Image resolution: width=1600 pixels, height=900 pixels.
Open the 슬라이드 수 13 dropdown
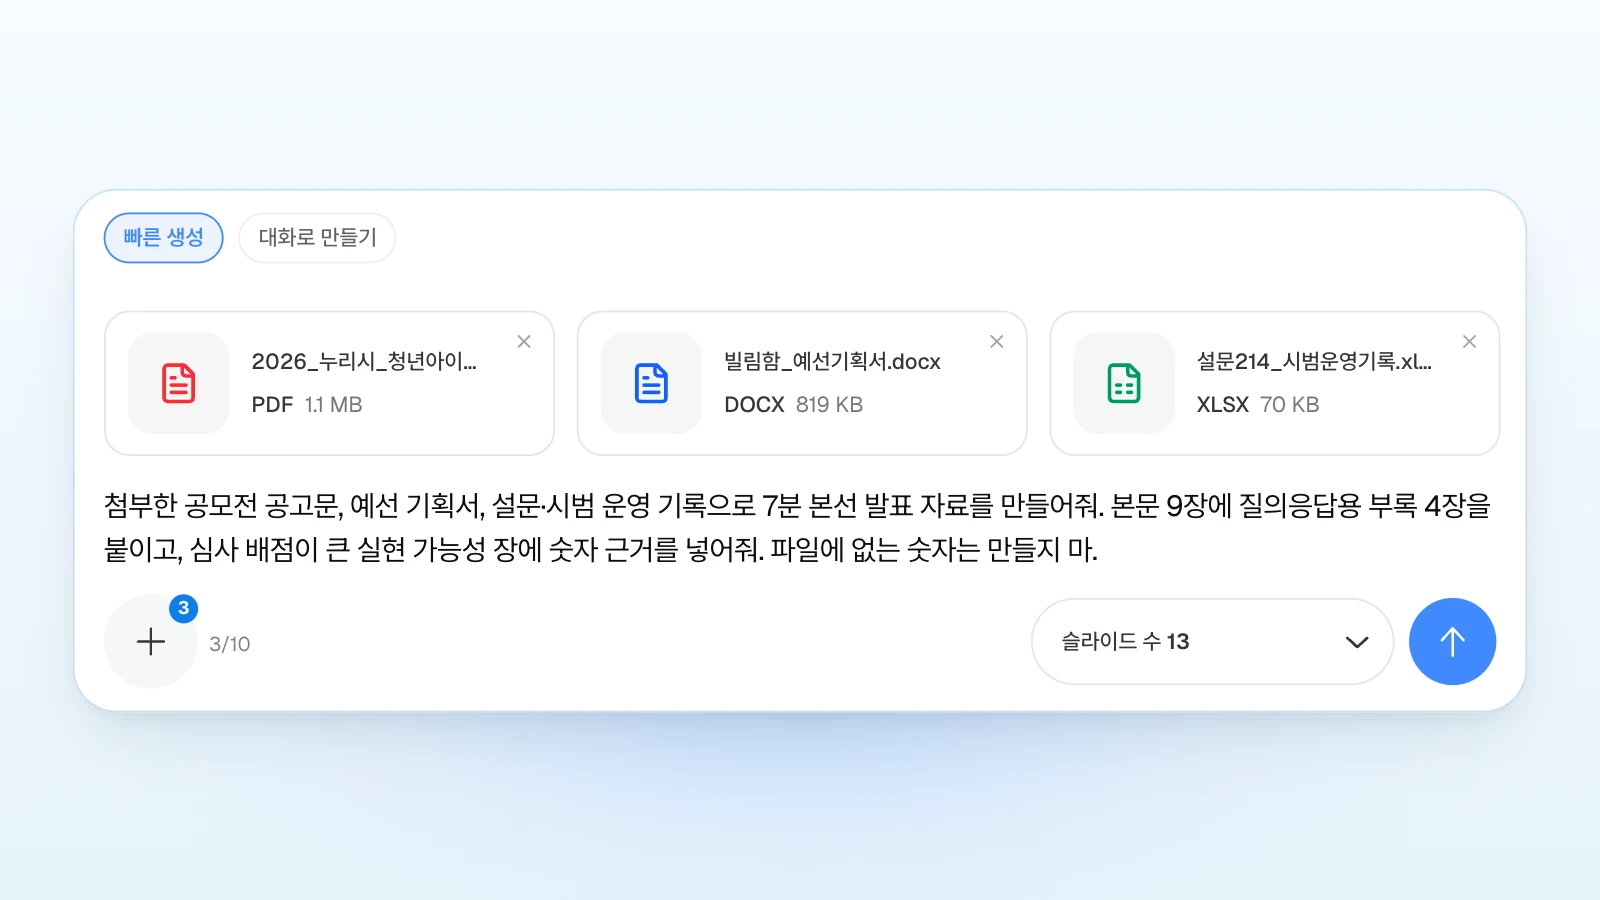1212,641
